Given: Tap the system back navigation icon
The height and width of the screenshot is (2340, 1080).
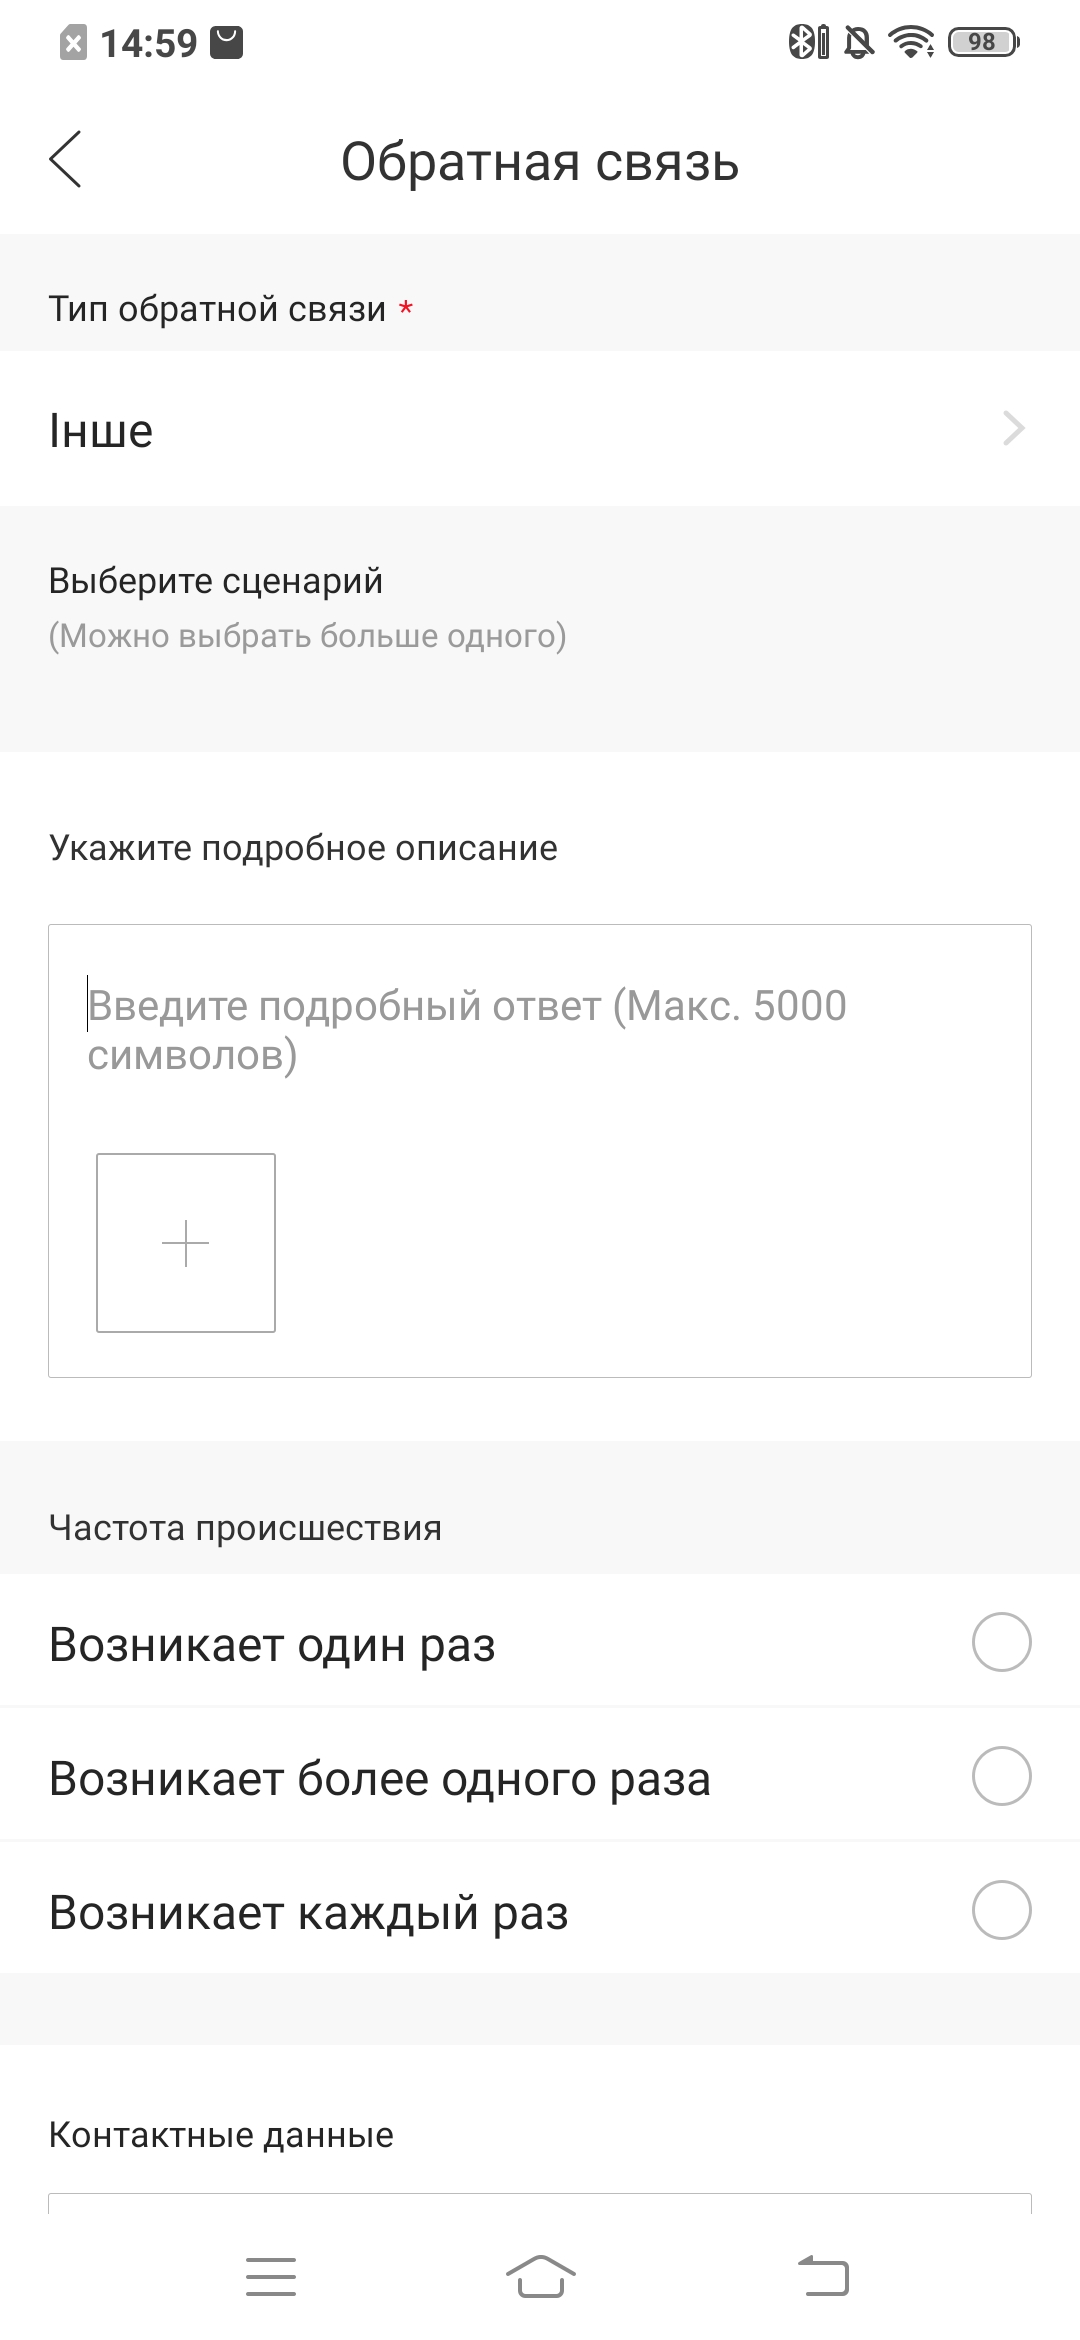Looking at the screenshot, I should pos(823,2277).
